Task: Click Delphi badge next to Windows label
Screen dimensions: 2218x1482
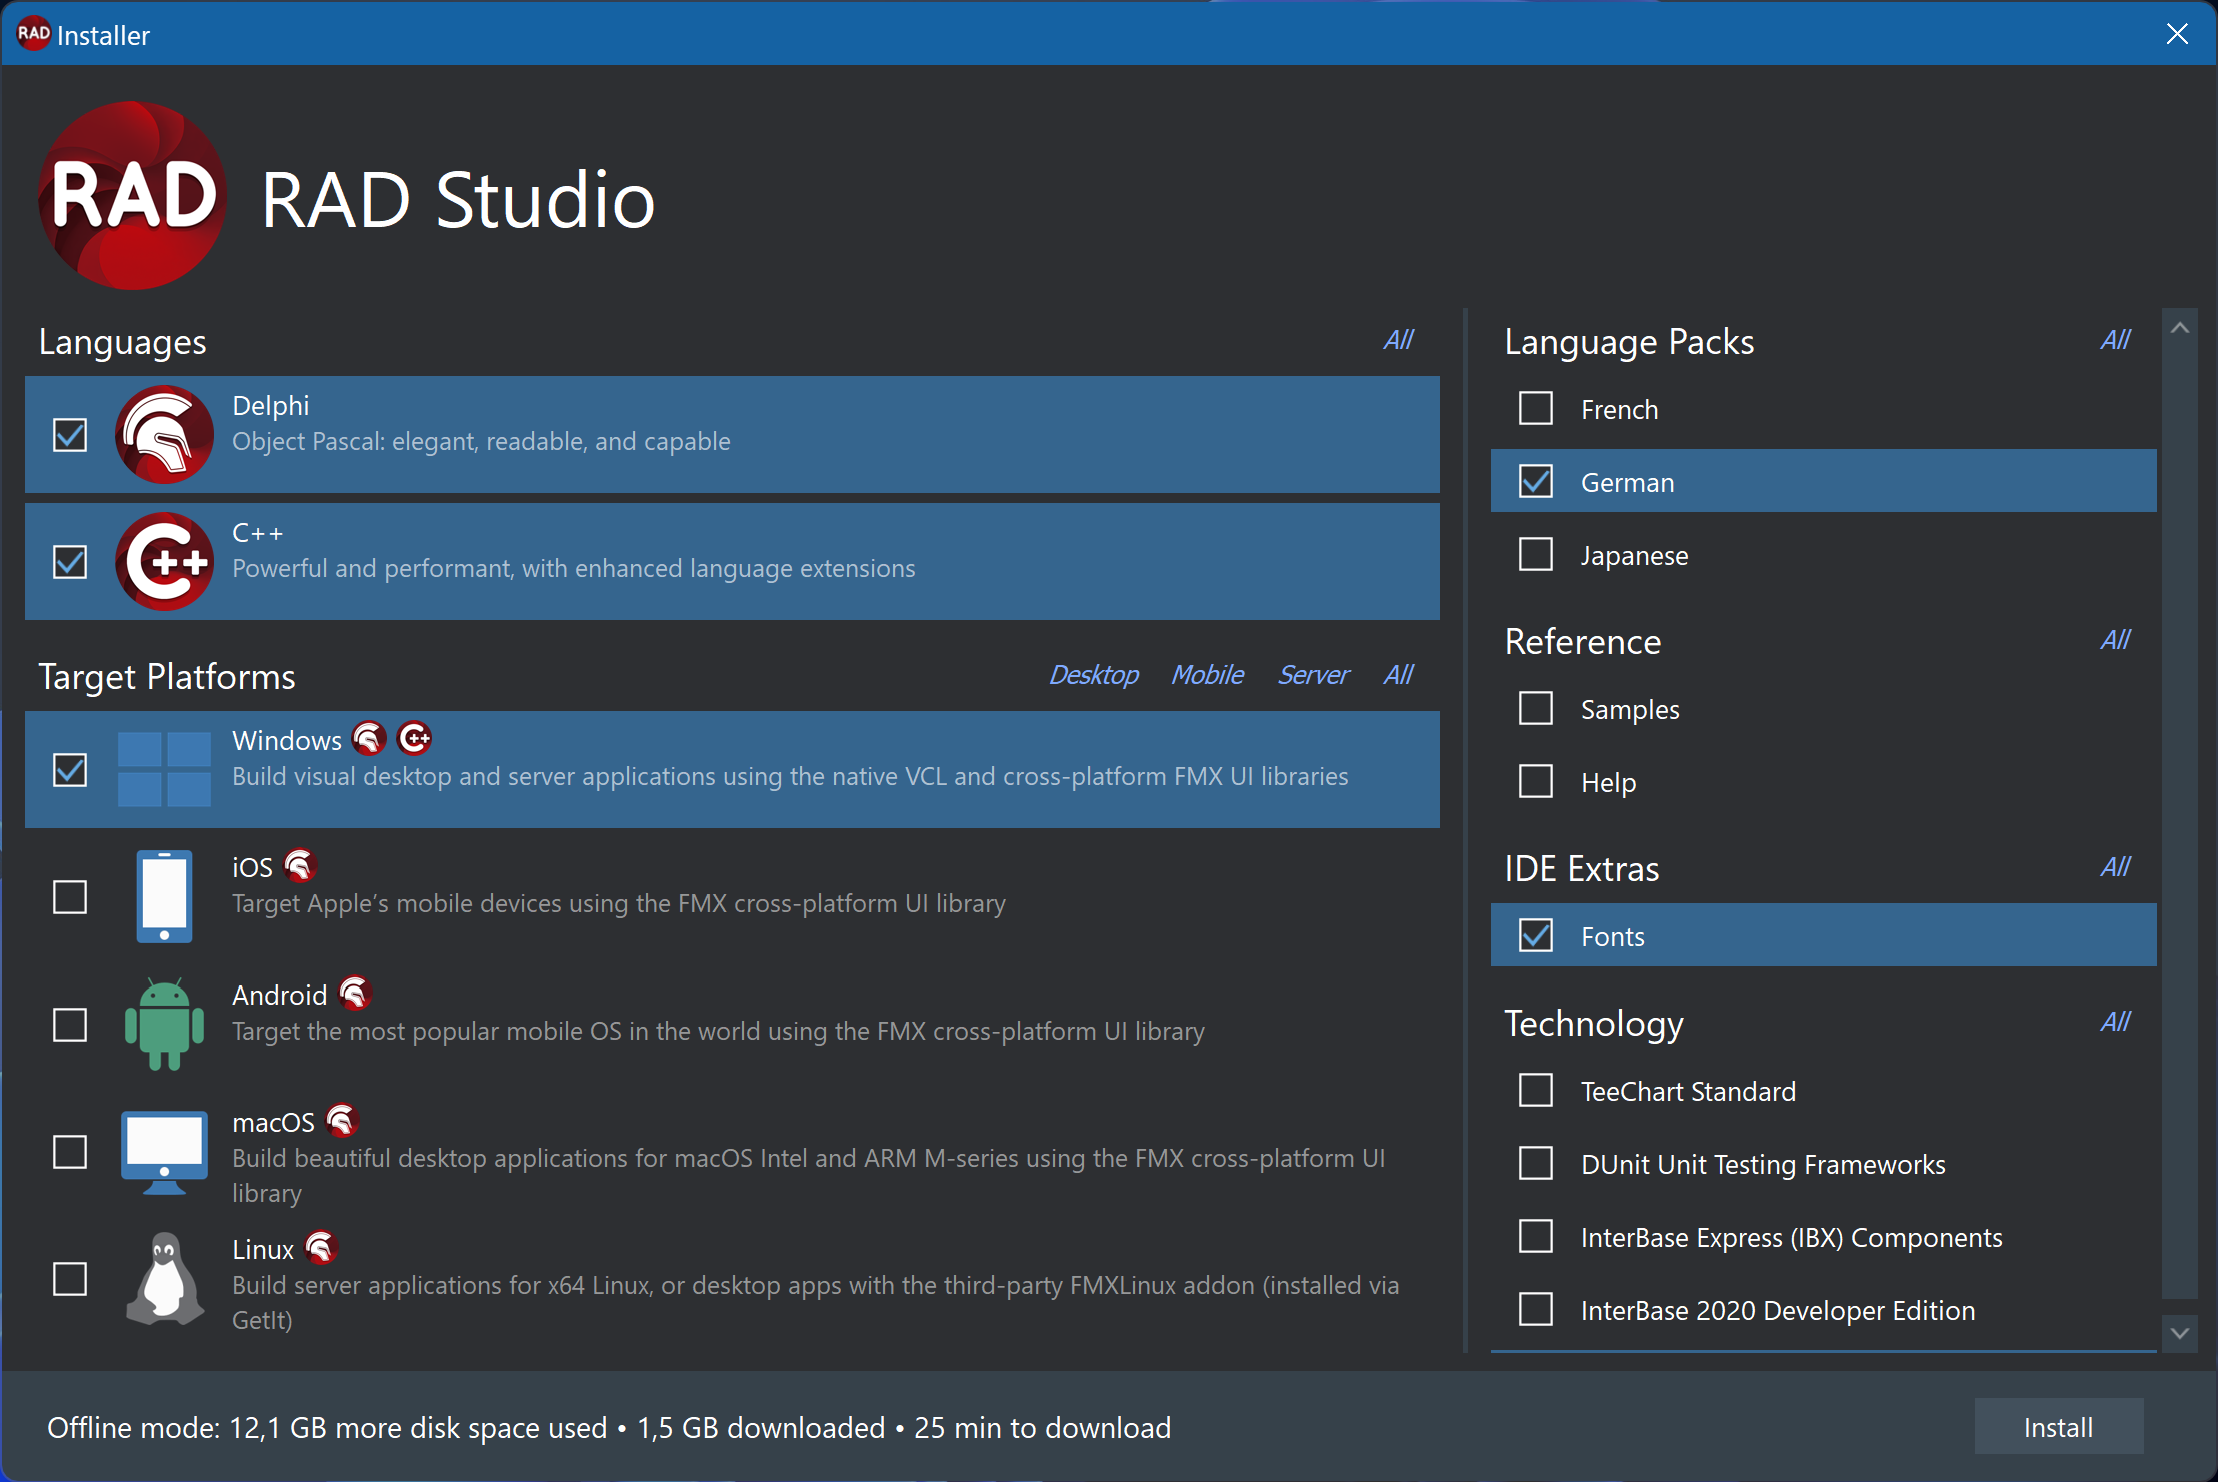Action: 369,739
